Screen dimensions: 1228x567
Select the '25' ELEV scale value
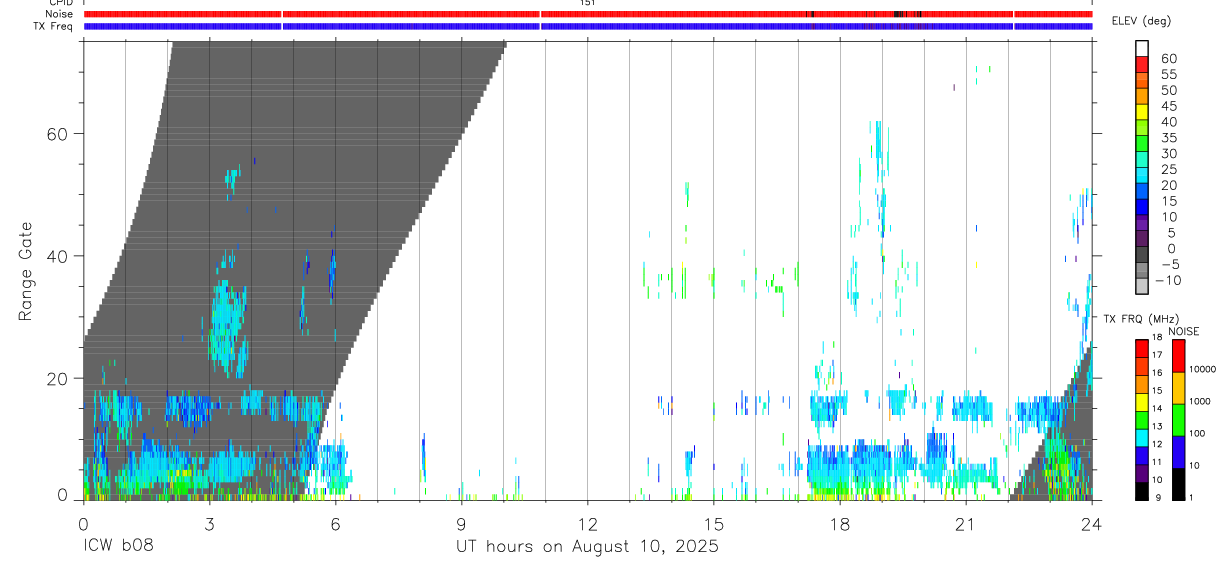pyautogui.click(x=1168, y=169)
